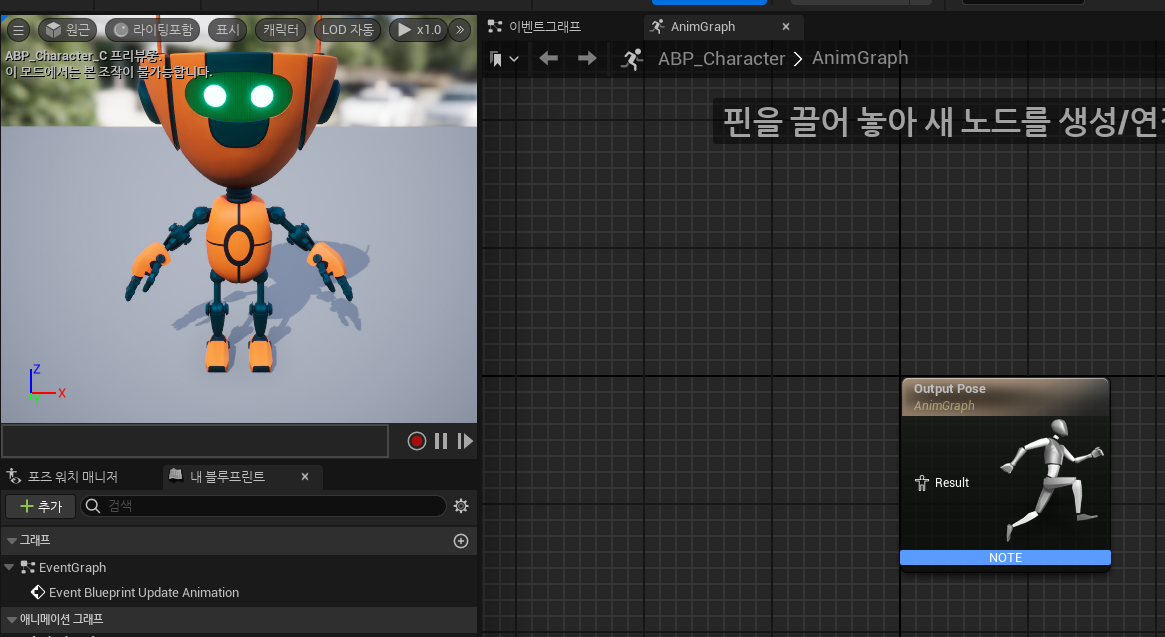Screen dimensions: 1165x637
Task: Collapse the 애니메이션 그래프 section
Action: [x=12, y=619]
